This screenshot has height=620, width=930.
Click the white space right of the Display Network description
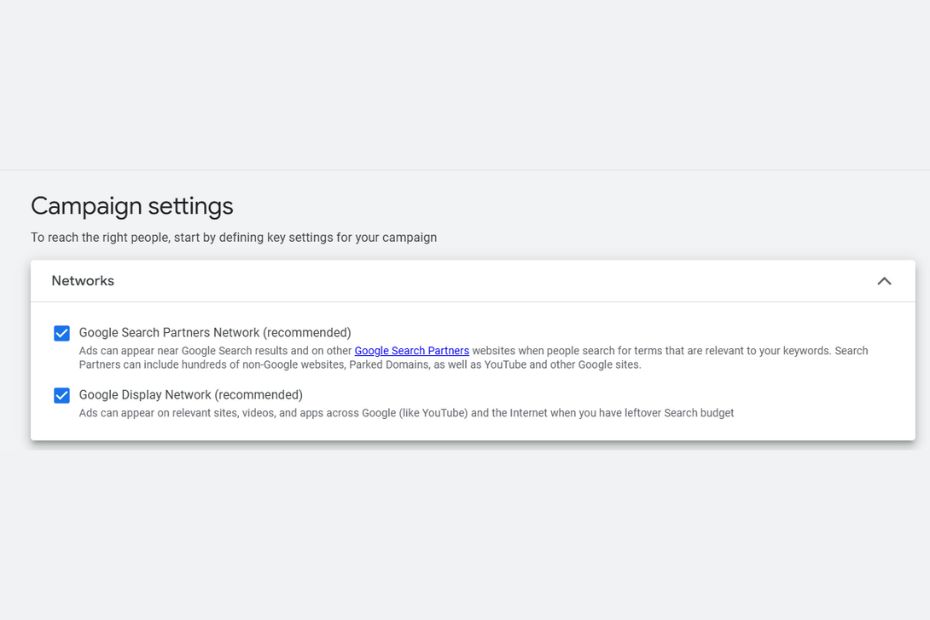(x=820, y=413)
